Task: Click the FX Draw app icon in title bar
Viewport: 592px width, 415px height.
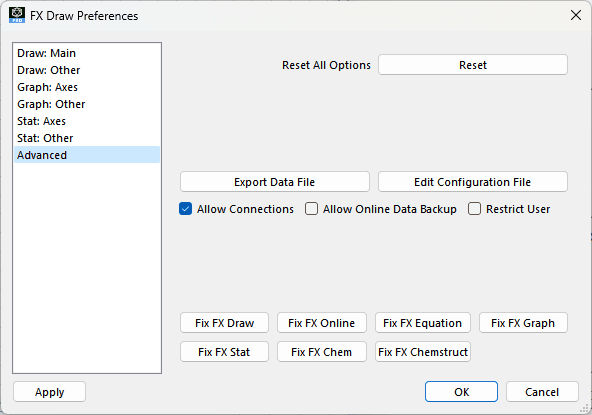Action: point(17,15)
